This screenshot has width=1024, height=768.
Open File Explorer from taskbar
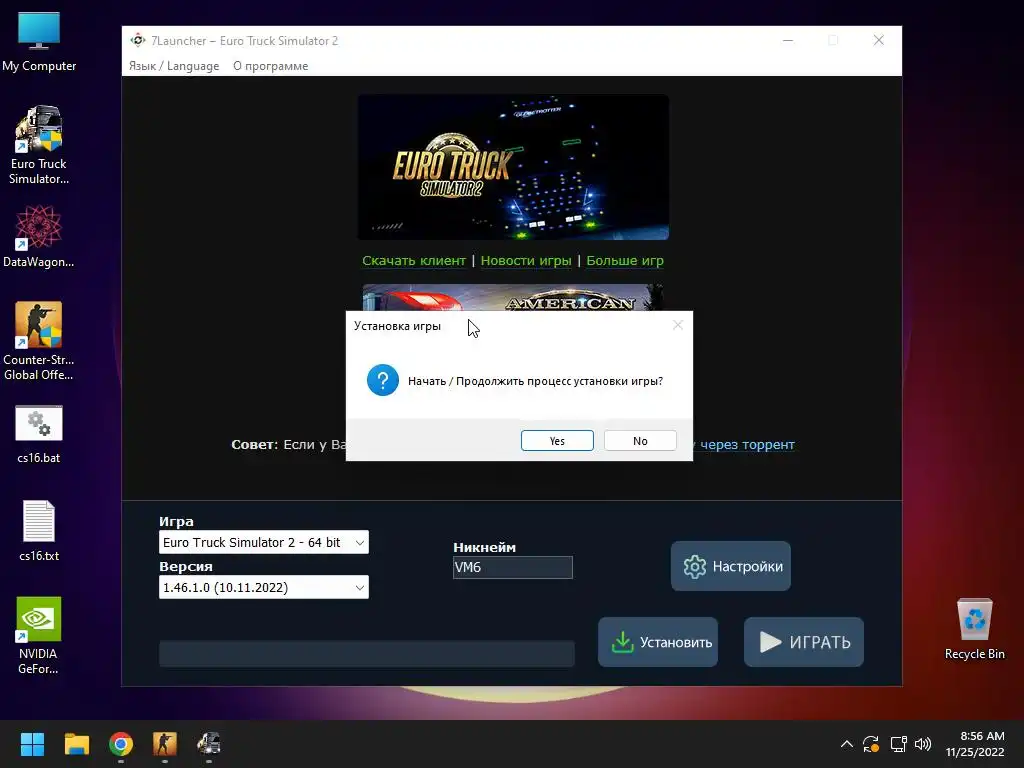(76, 744)
